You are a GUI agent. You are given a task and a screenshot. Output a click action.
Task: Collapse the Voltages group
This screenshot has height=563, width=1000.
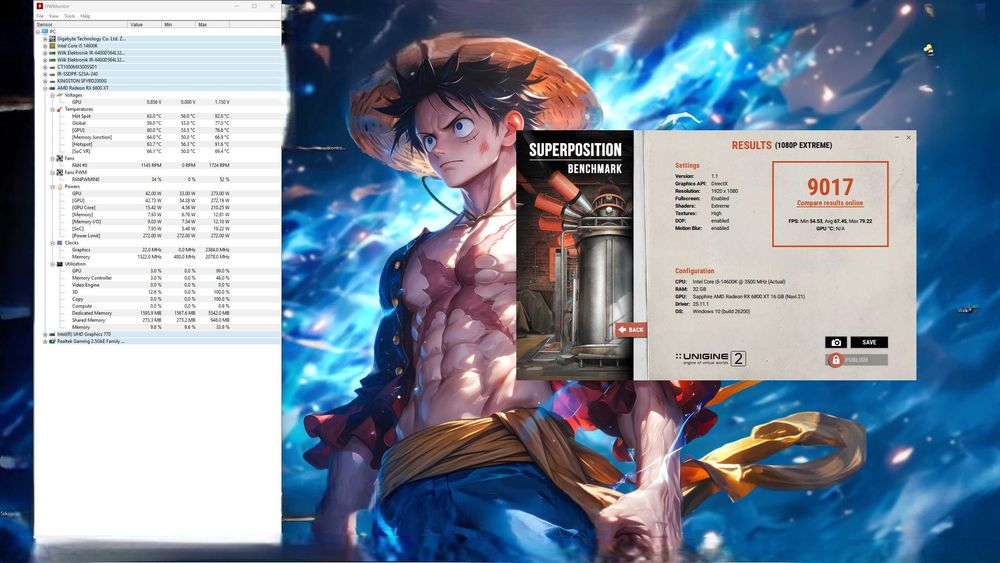[x=52, y=95]
